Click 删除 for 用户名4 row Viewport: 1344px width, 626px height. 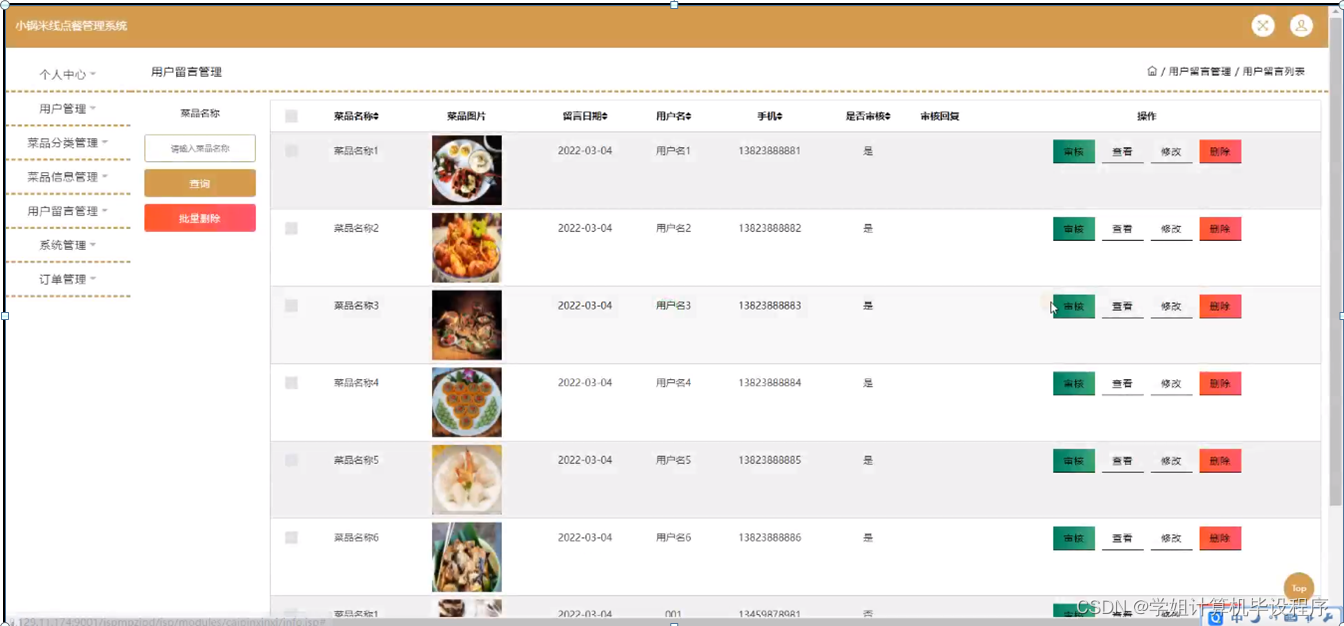[x=1220, y=383]
